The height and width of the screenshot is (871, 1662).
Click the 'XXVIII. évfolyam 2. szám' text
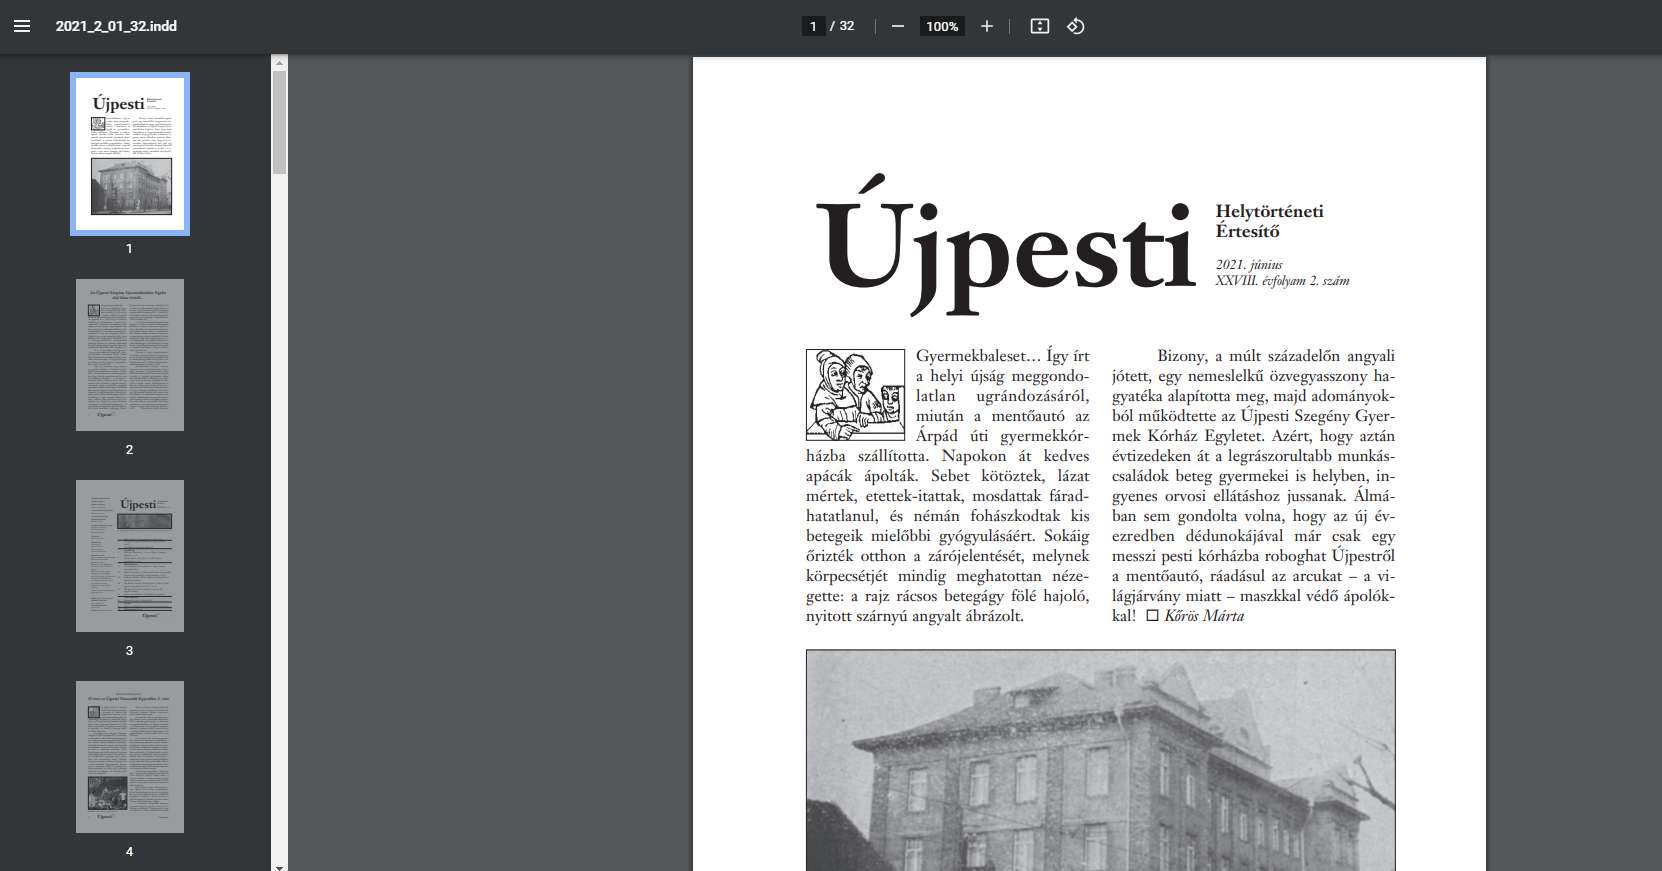[x=1282, y=281]
